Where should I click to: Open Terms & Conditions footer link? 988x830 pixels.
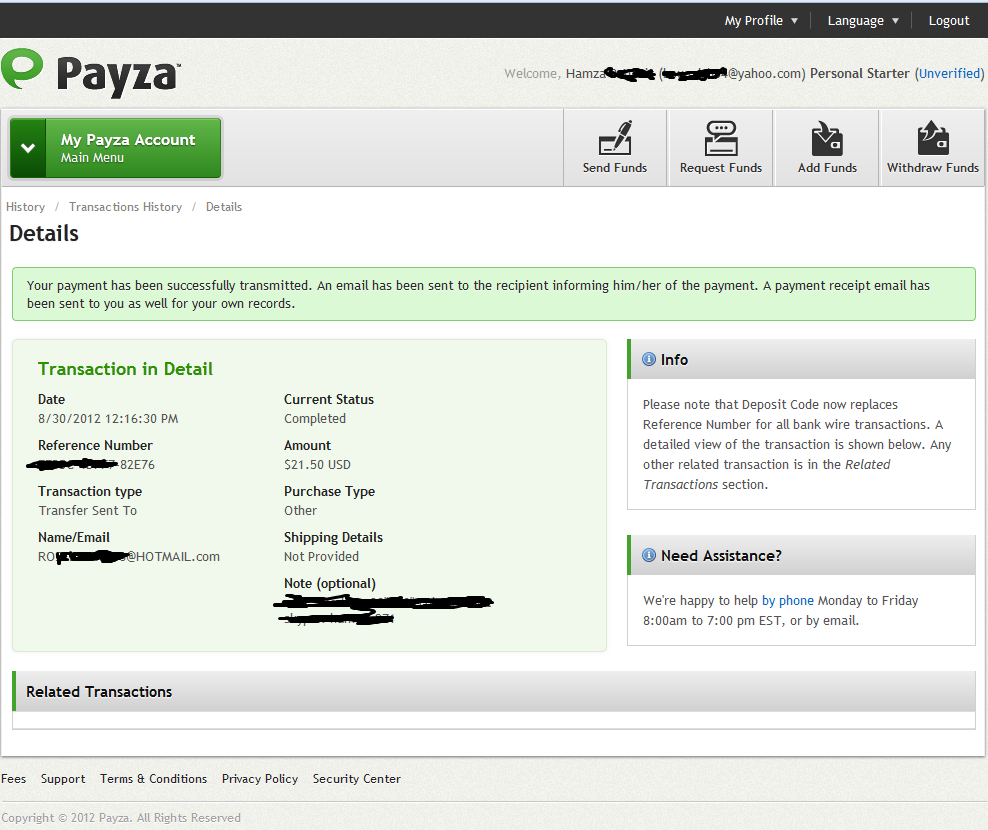click(153, 778)
